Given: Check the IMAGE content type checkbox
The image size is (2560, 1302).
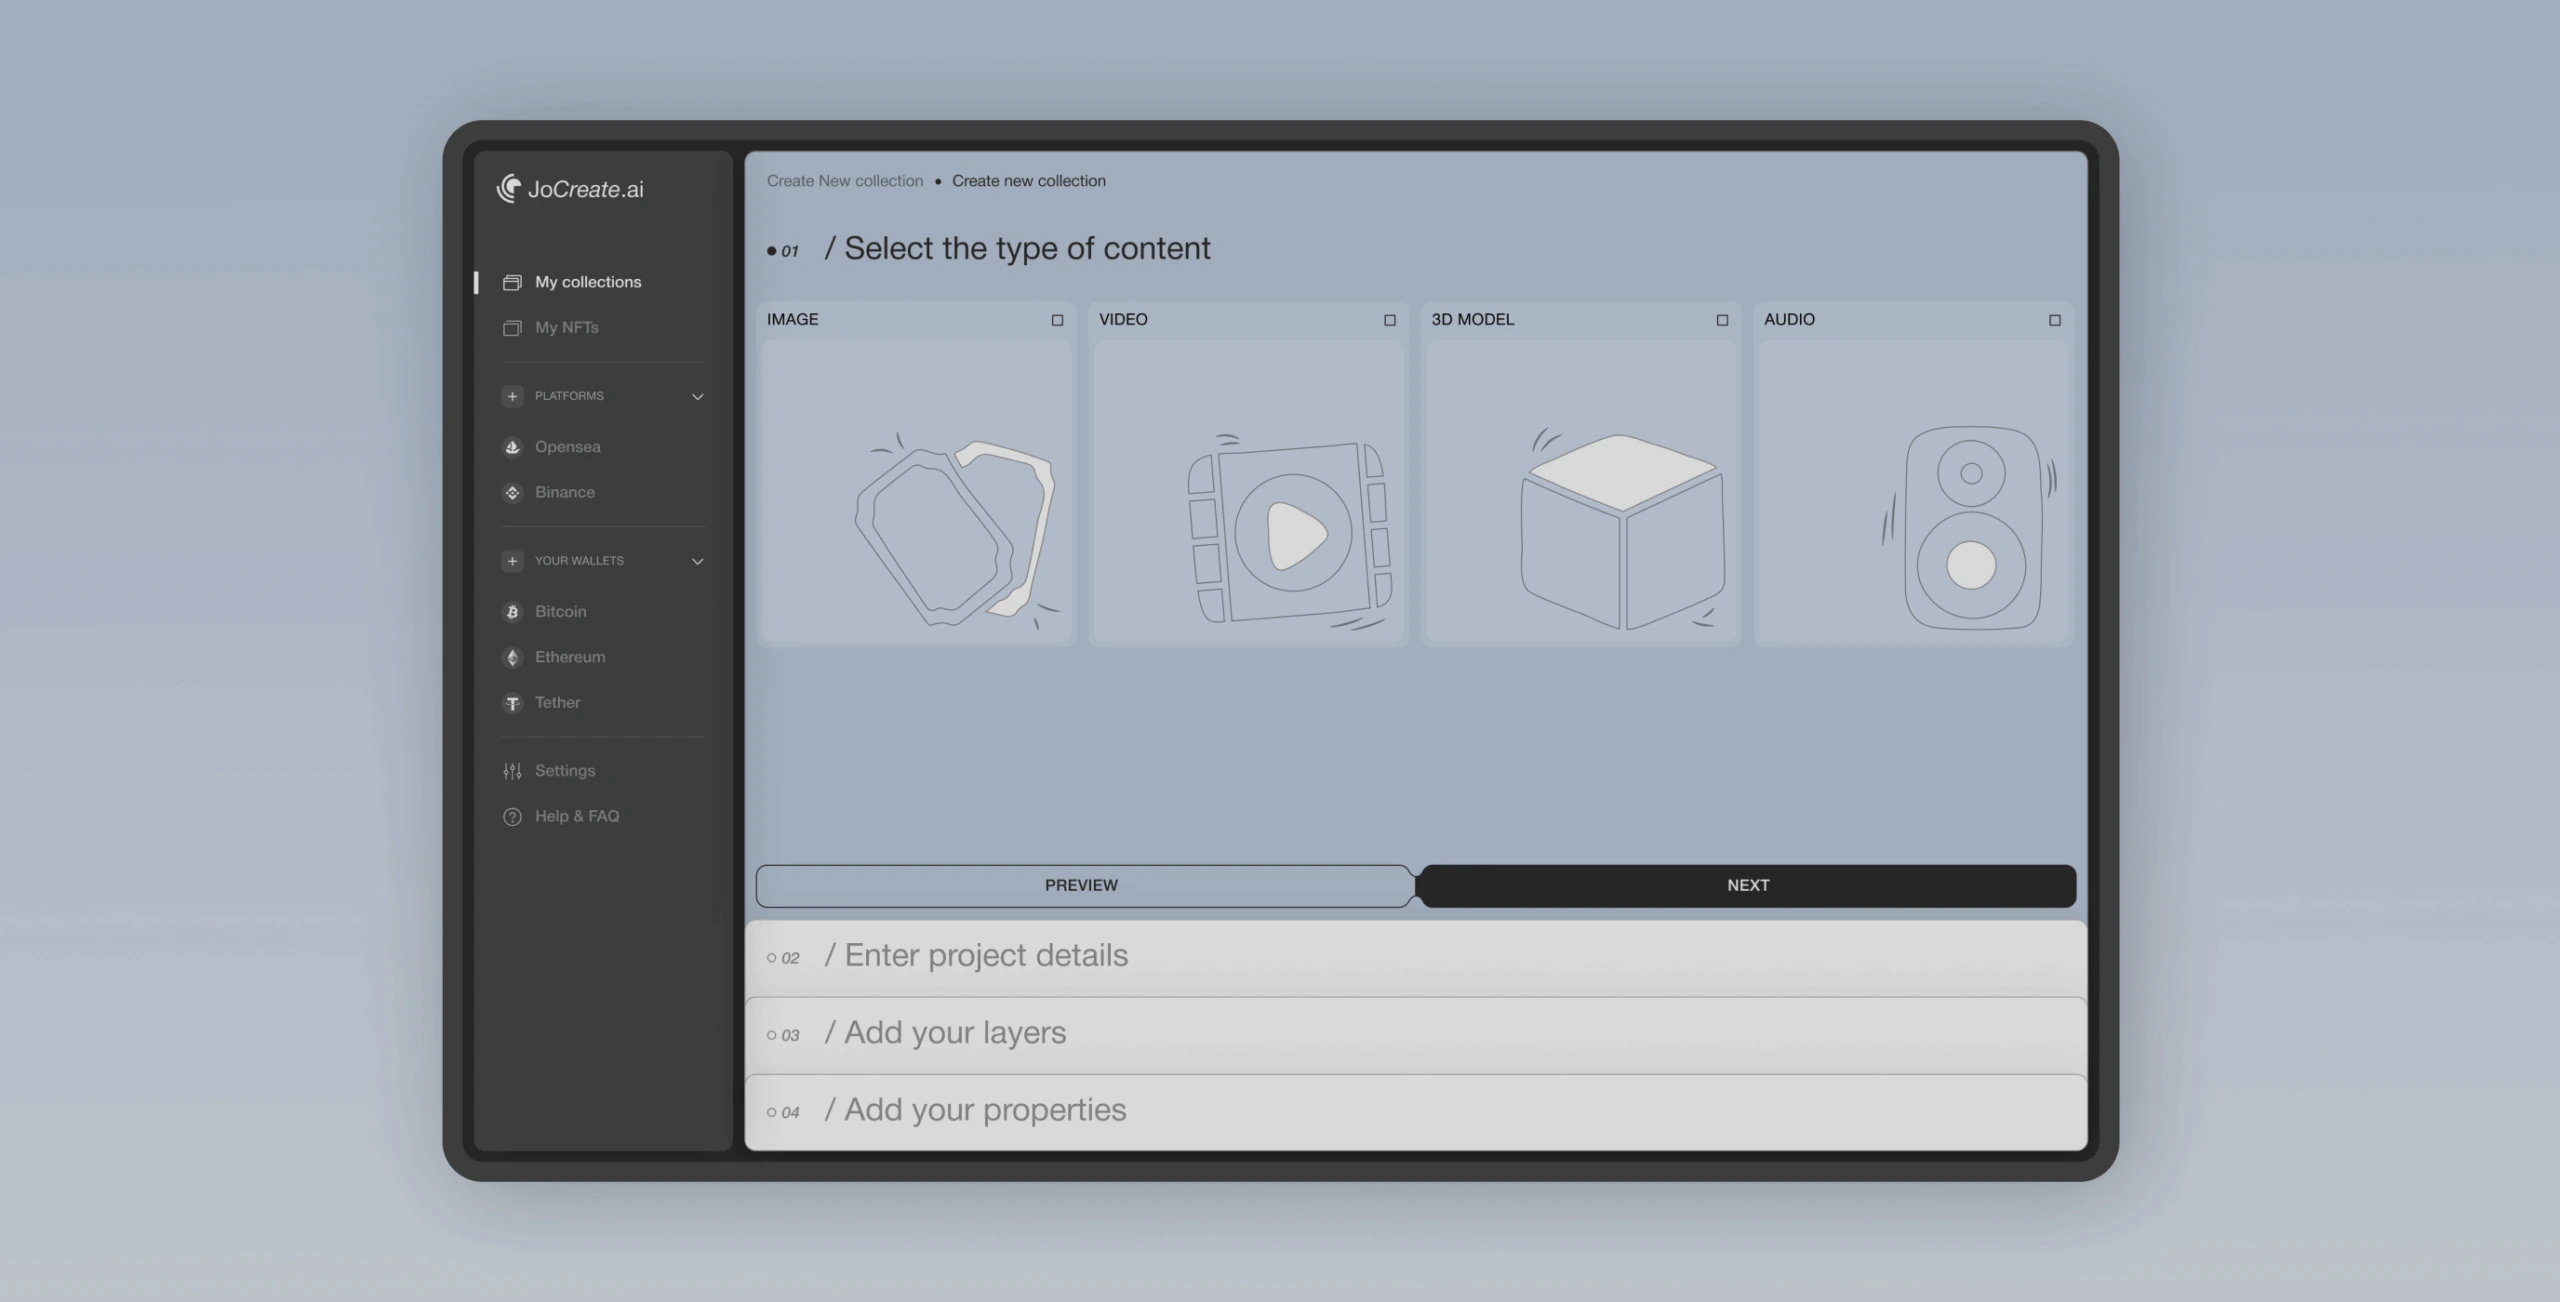Looking at the screenshot, I should (x=1057, y=320).
